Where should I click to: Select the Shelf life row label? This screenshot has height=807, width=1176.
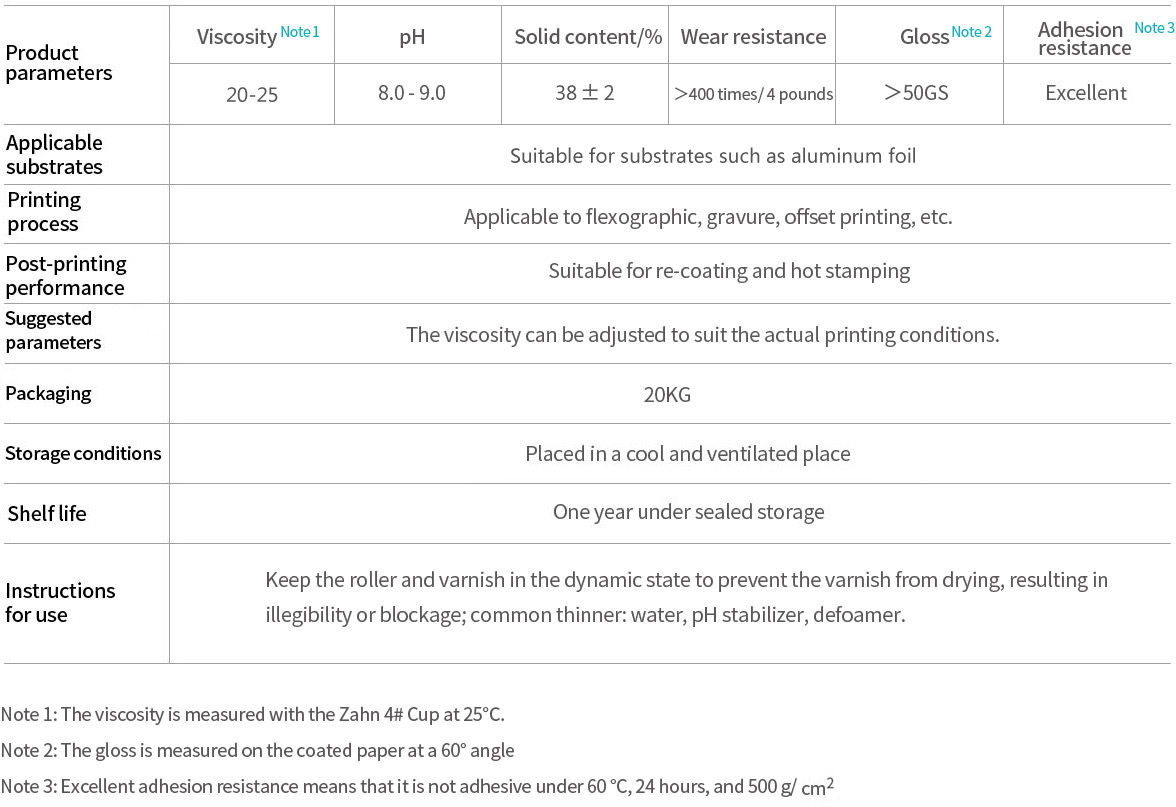(47, 514)
